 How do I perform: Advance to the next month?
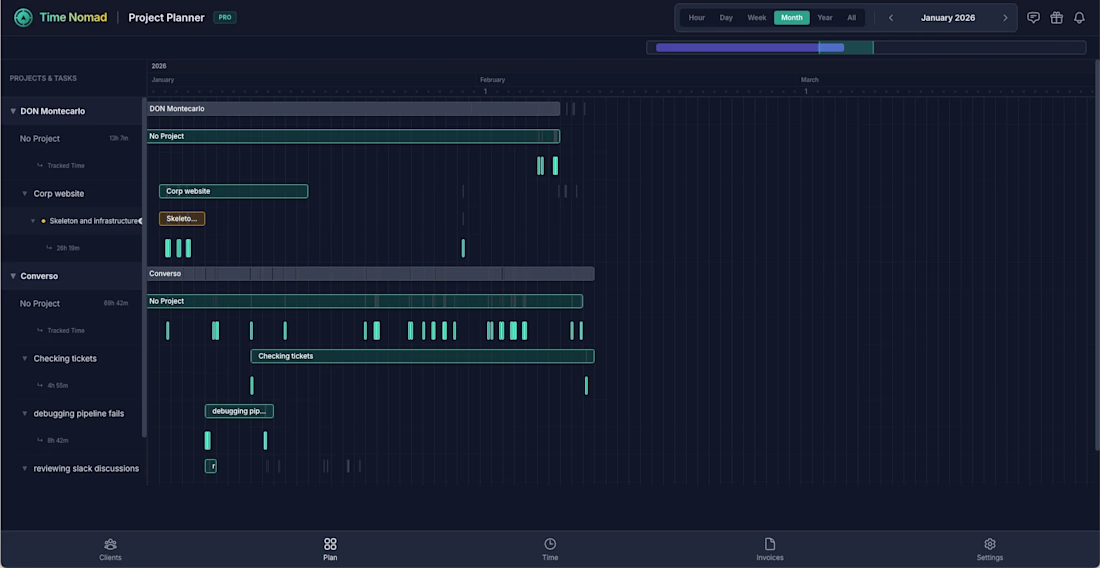click(1005, 18)
